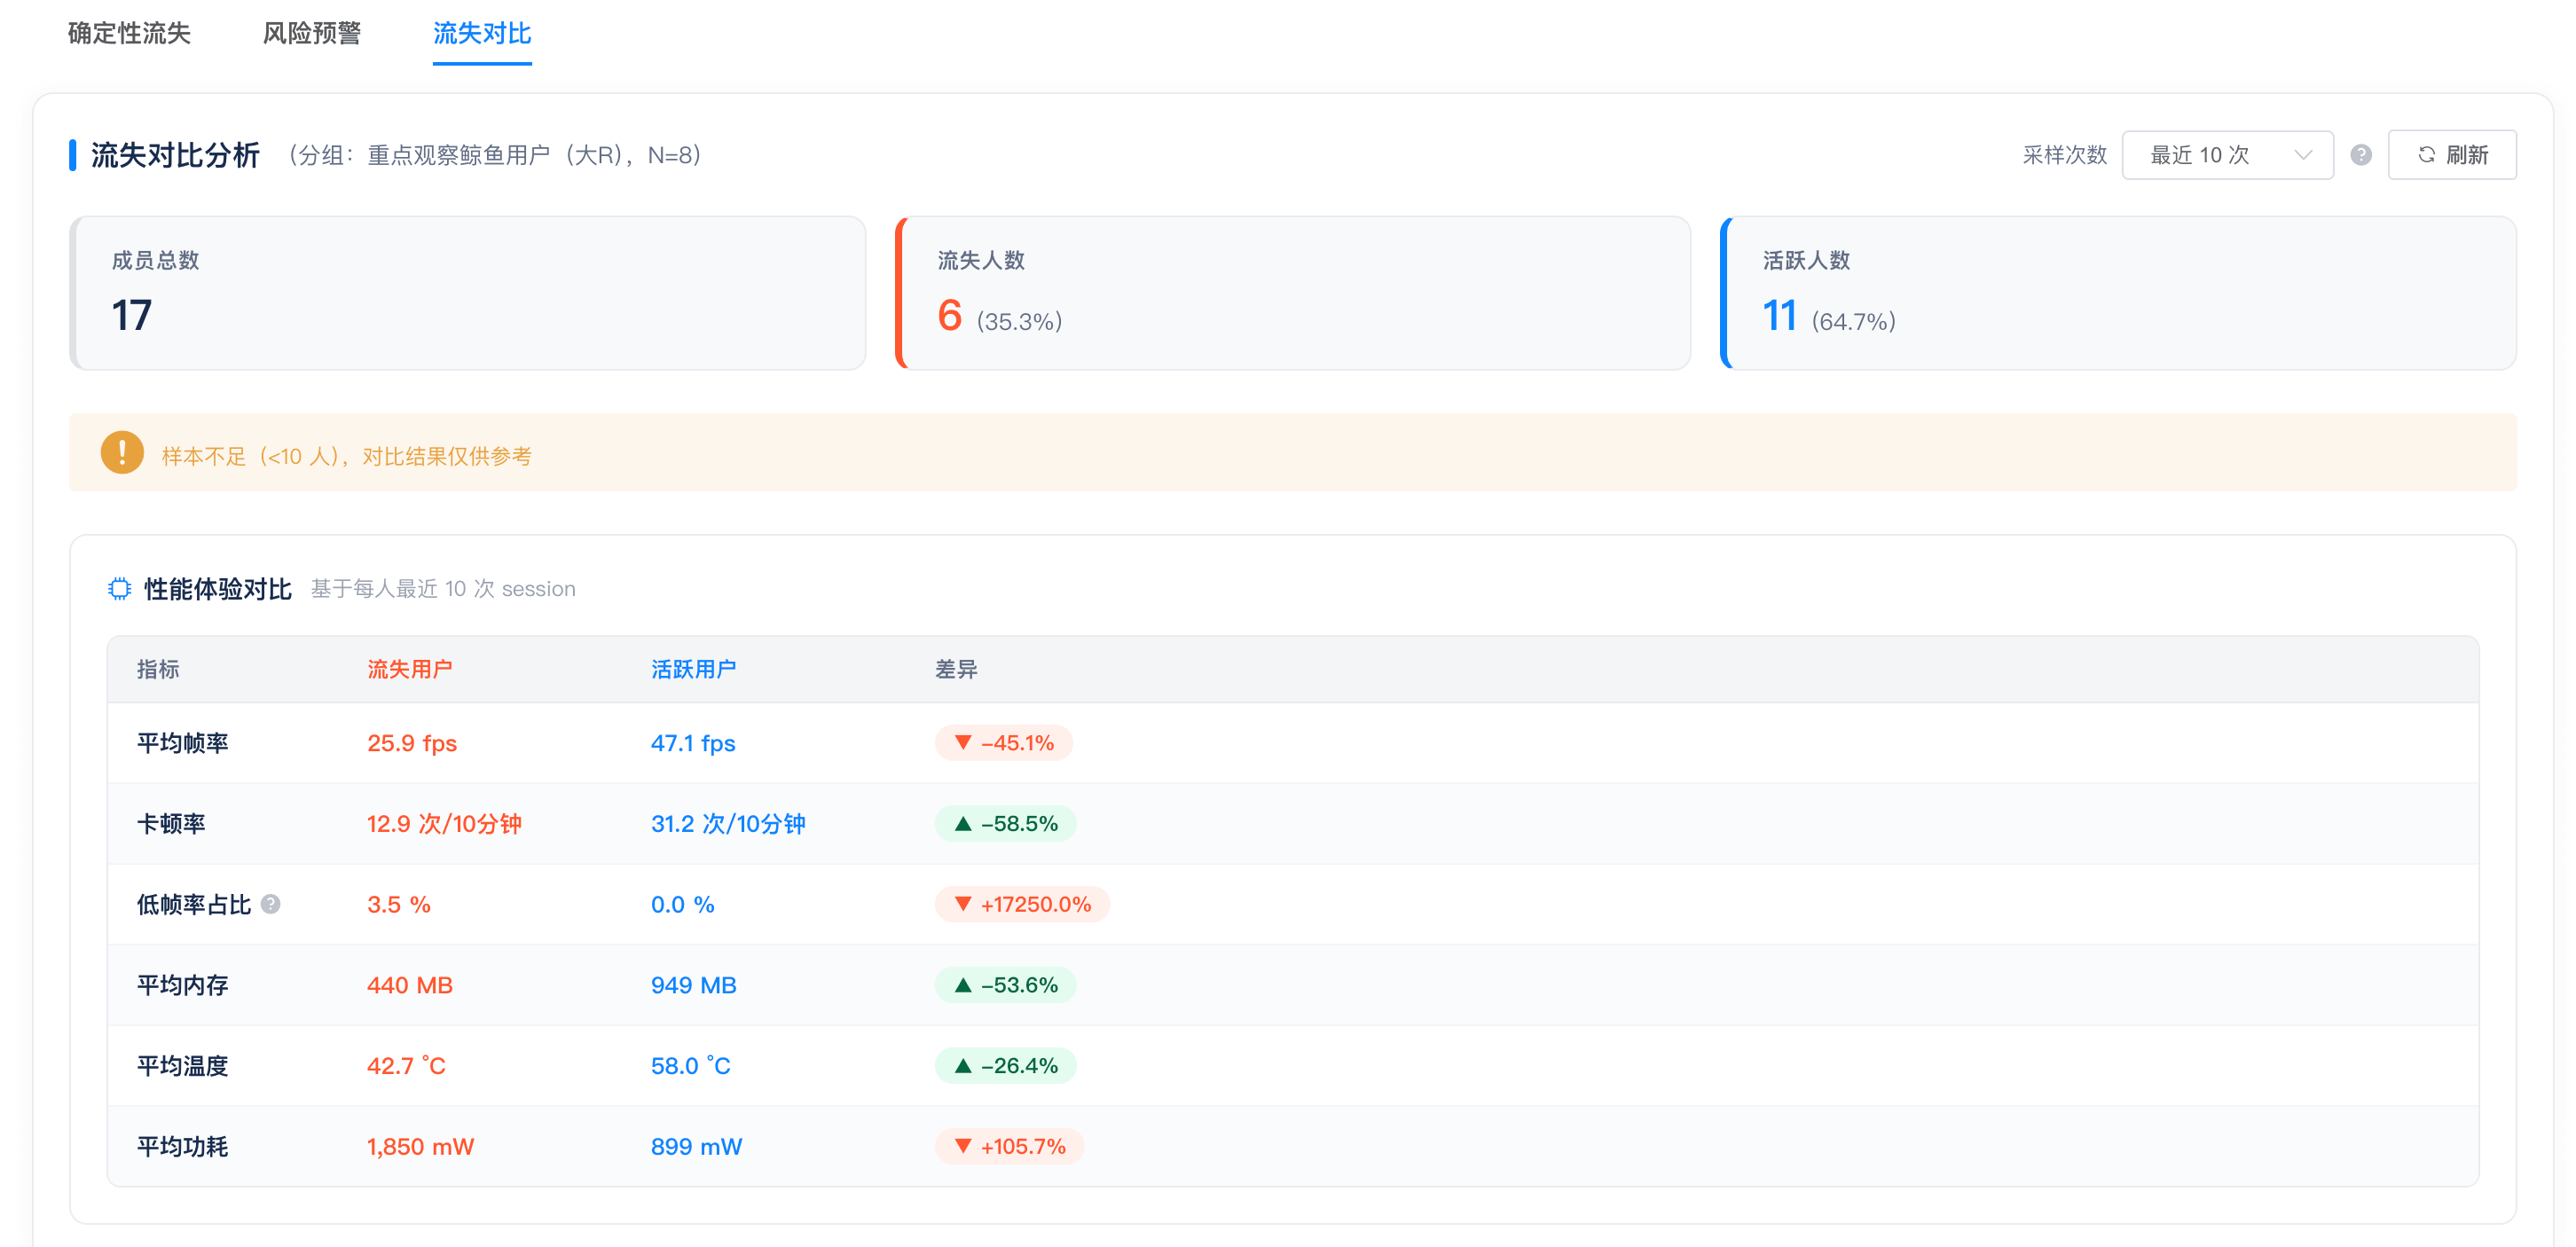2576x1247 pixels.
Task: Click the 刷新 button
Action: point(2452,155)
